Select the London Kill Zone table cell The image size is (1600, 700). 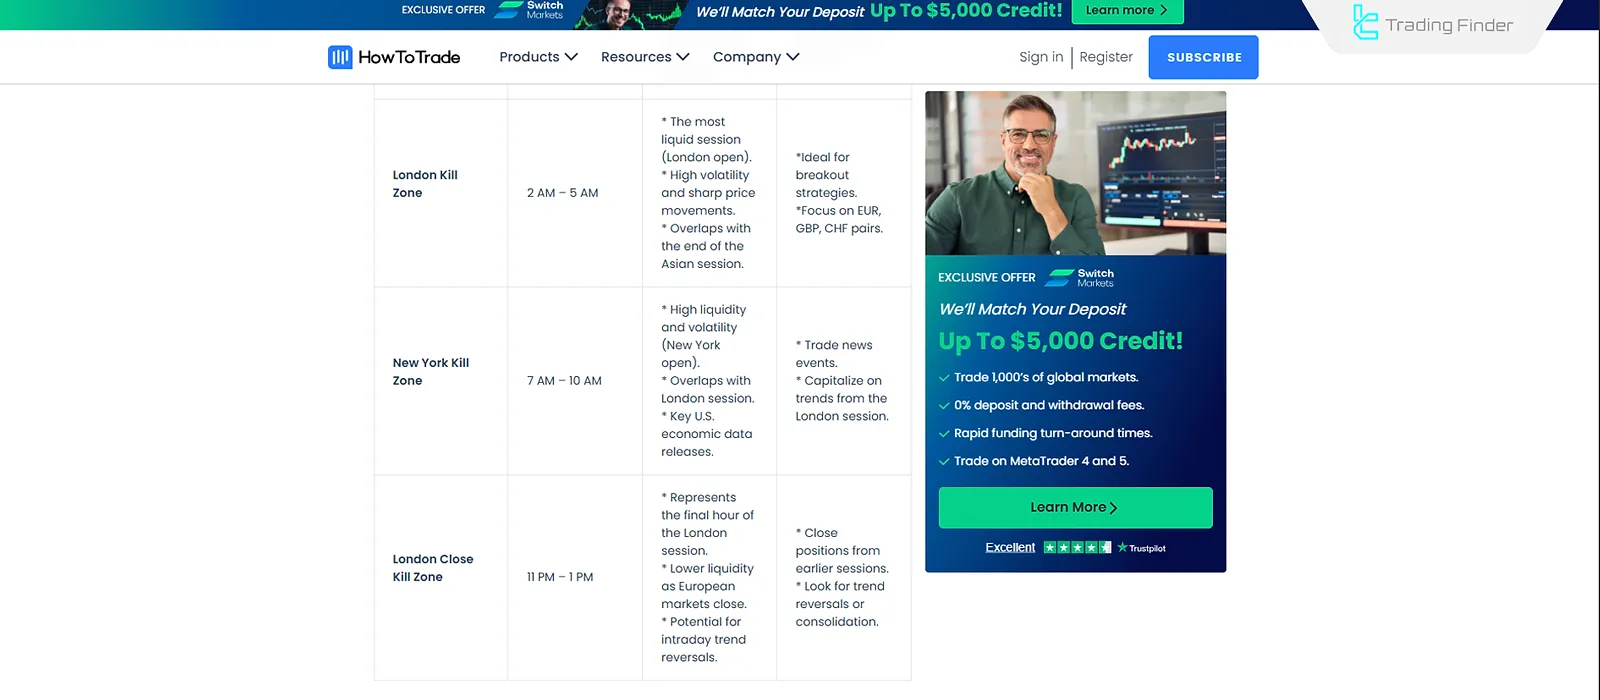point(425,184)
